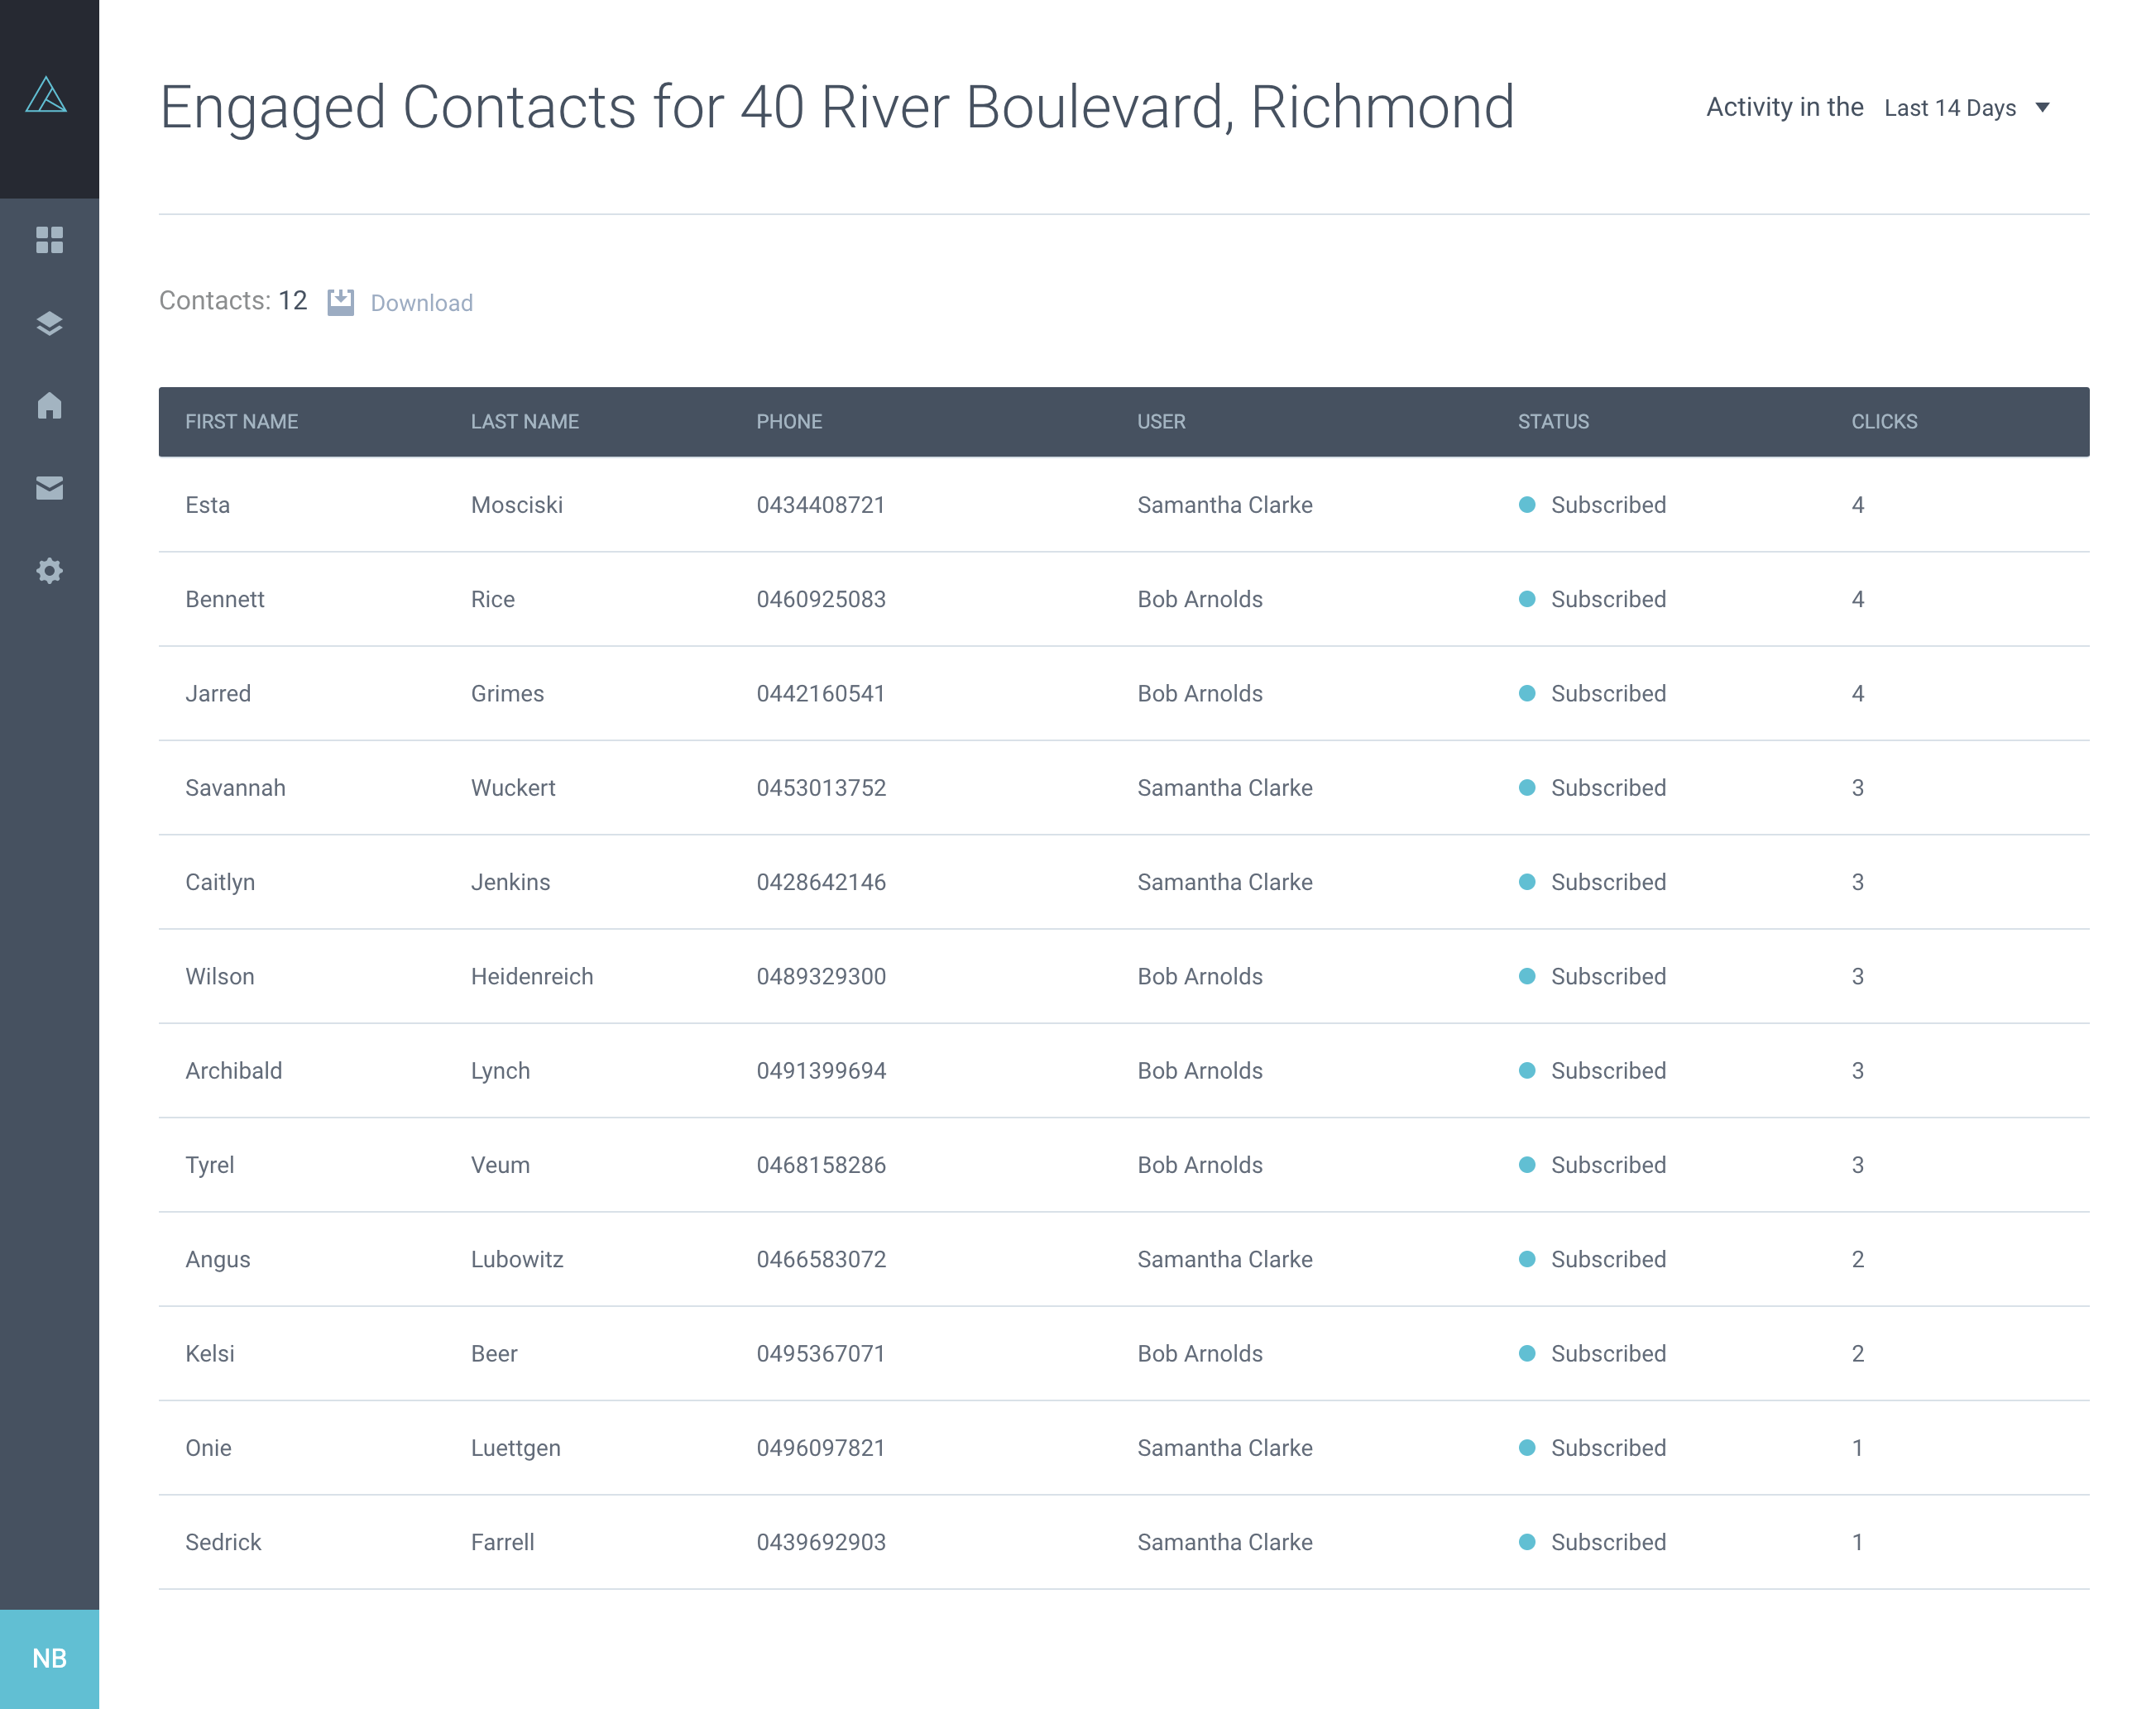Sort by FIRST NAME column header
The image size is (2156, 1709).
click(x=241, y=421)
